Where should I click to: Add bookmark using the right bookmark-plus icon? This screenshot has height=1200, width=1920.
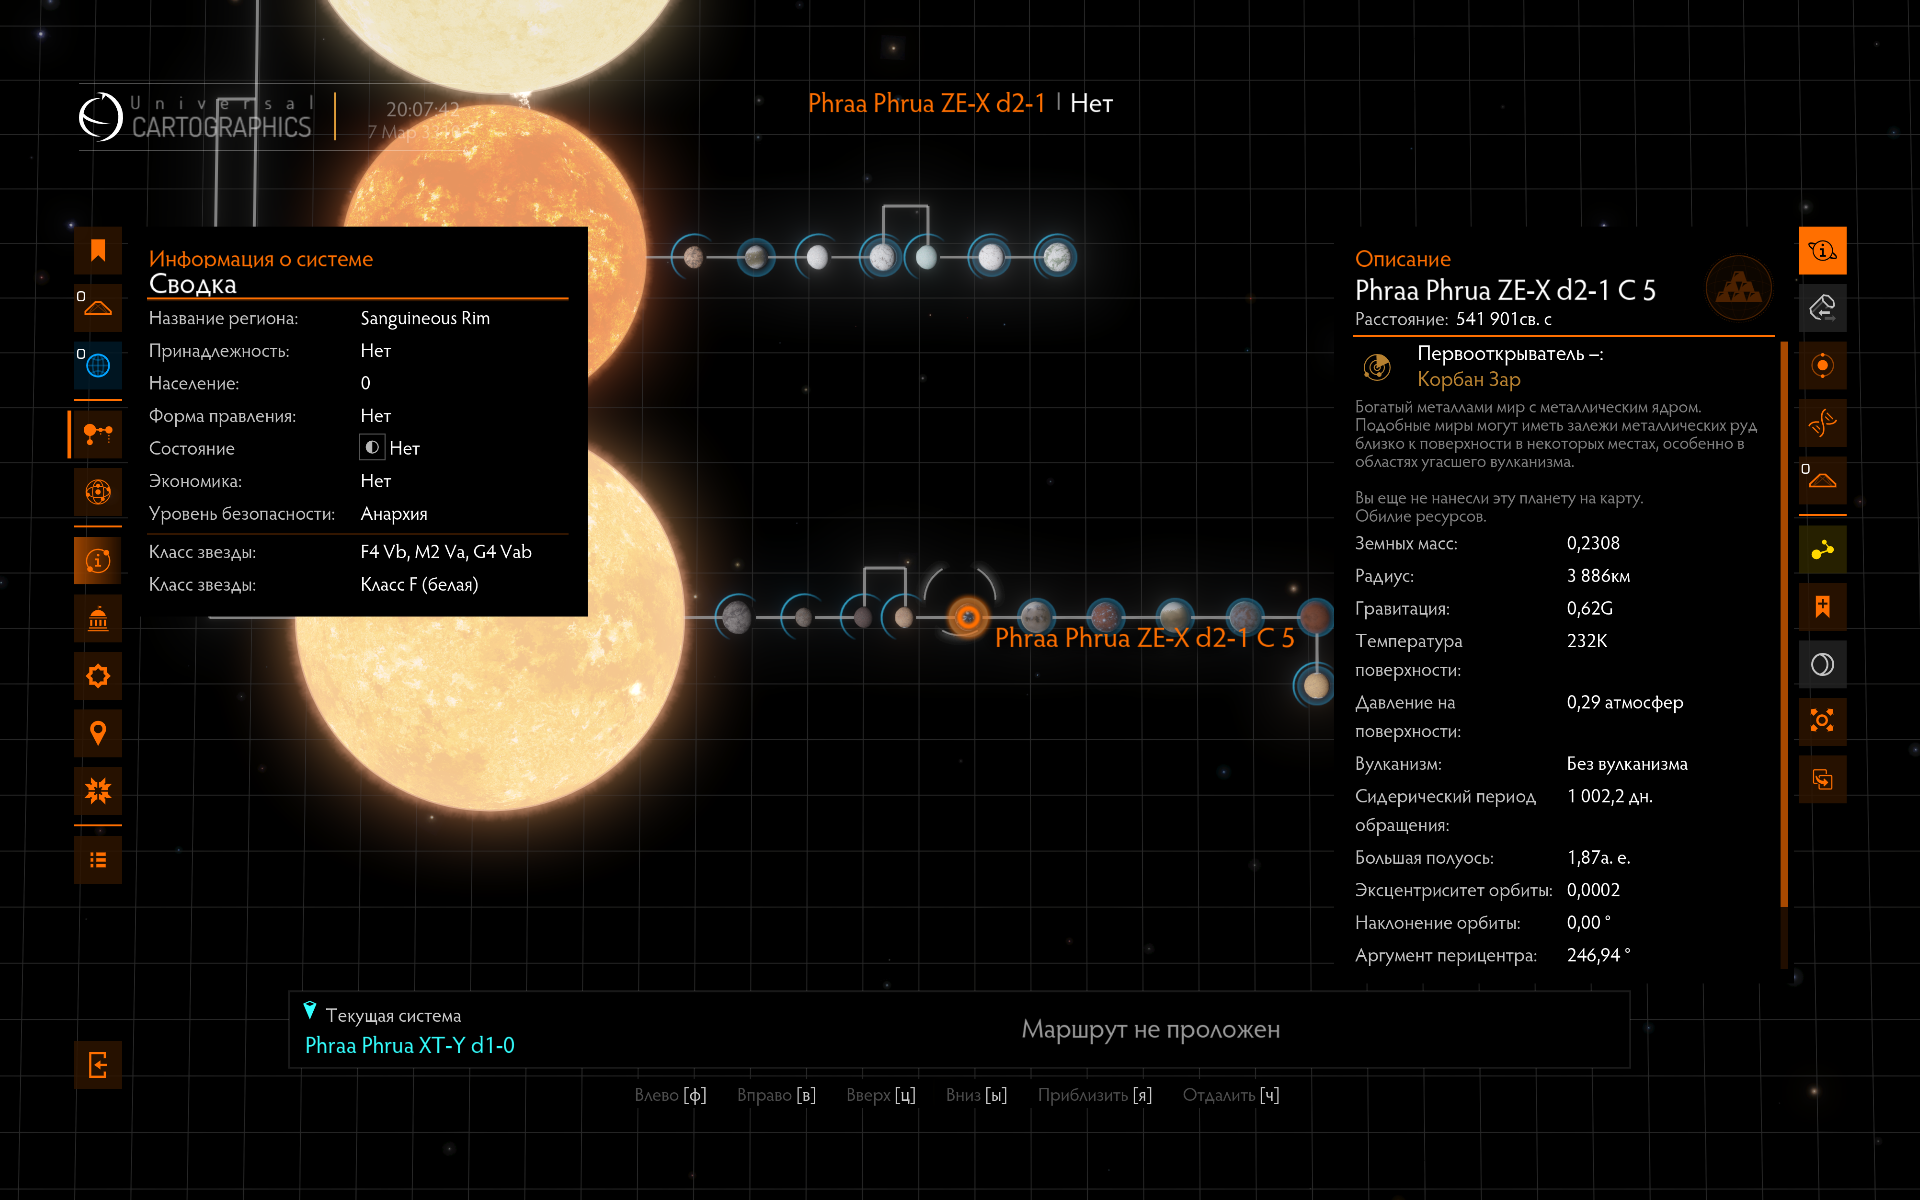1822,607
